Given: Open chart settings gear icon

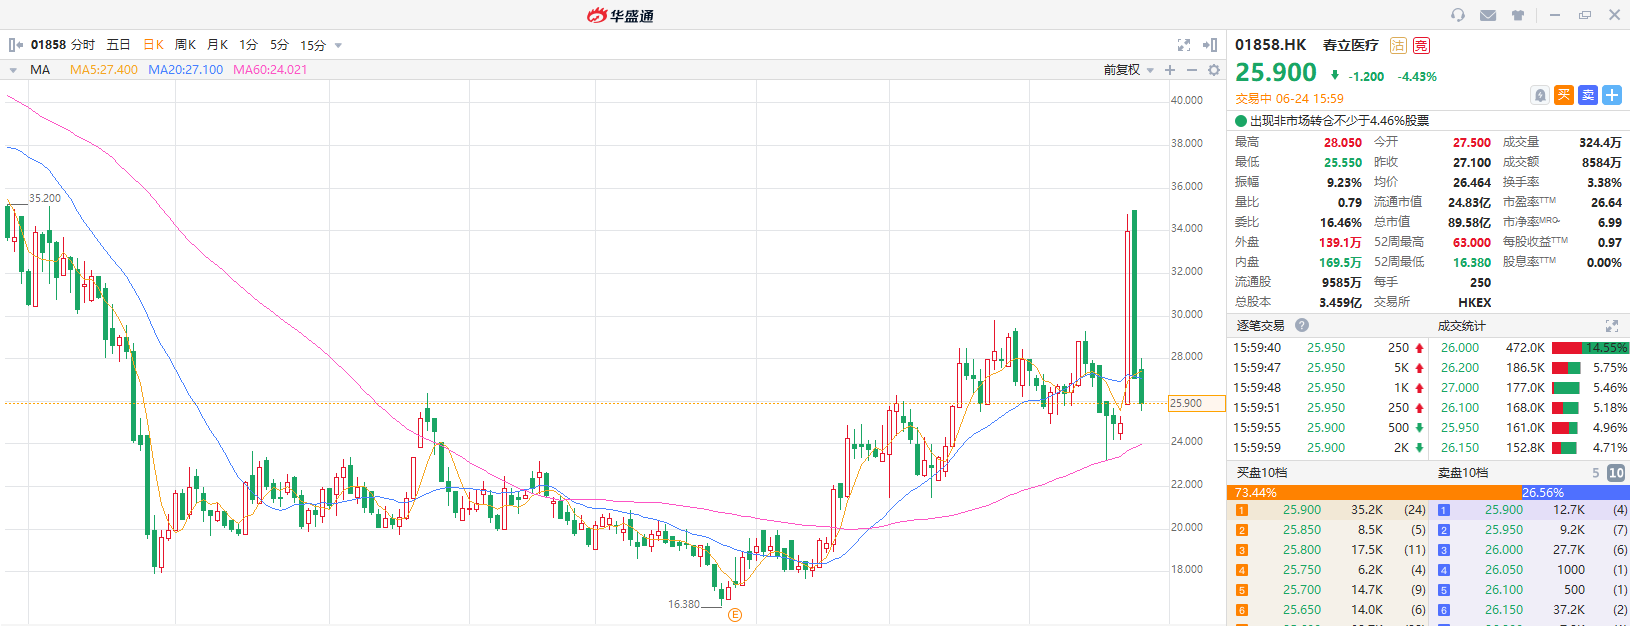Looking at the screenshot, I should pyautogui.click(x=1214, y=70).
